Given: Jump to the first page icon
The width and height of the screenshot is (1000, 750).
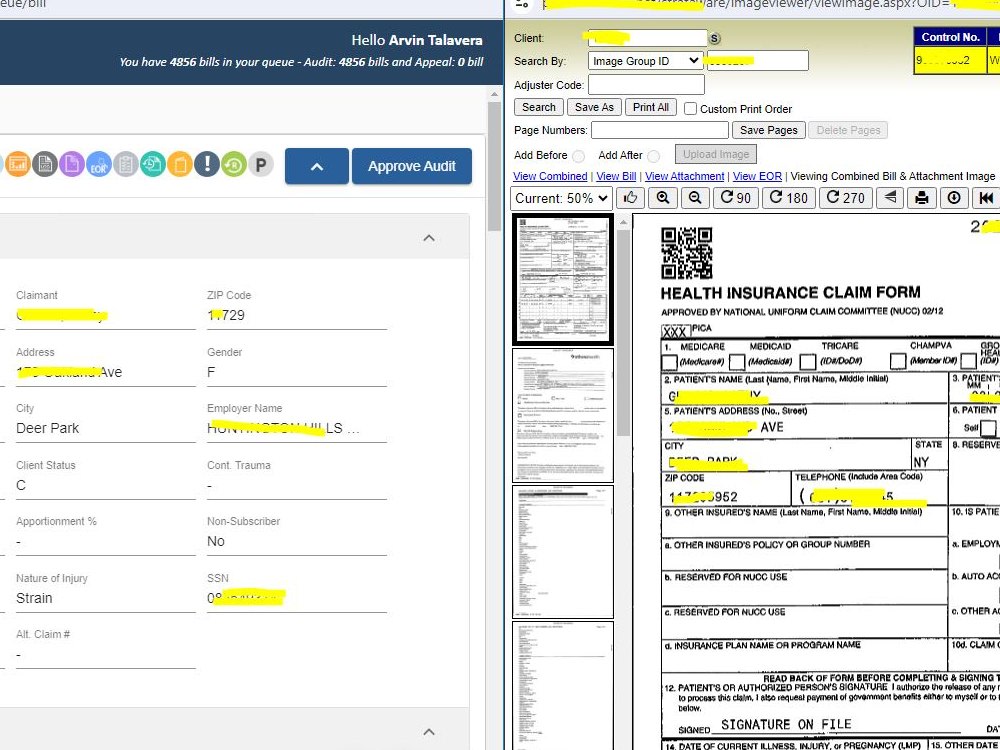Looking at the screenshot, I should (986, 198).
